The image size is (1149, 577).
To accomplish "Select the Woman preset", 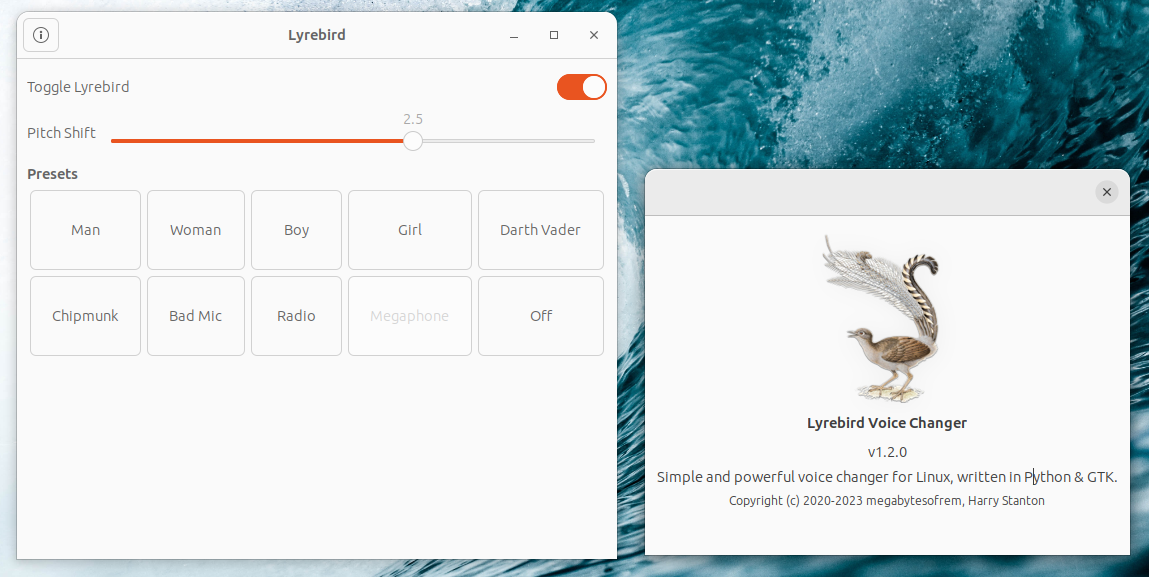I will (196, 230).
